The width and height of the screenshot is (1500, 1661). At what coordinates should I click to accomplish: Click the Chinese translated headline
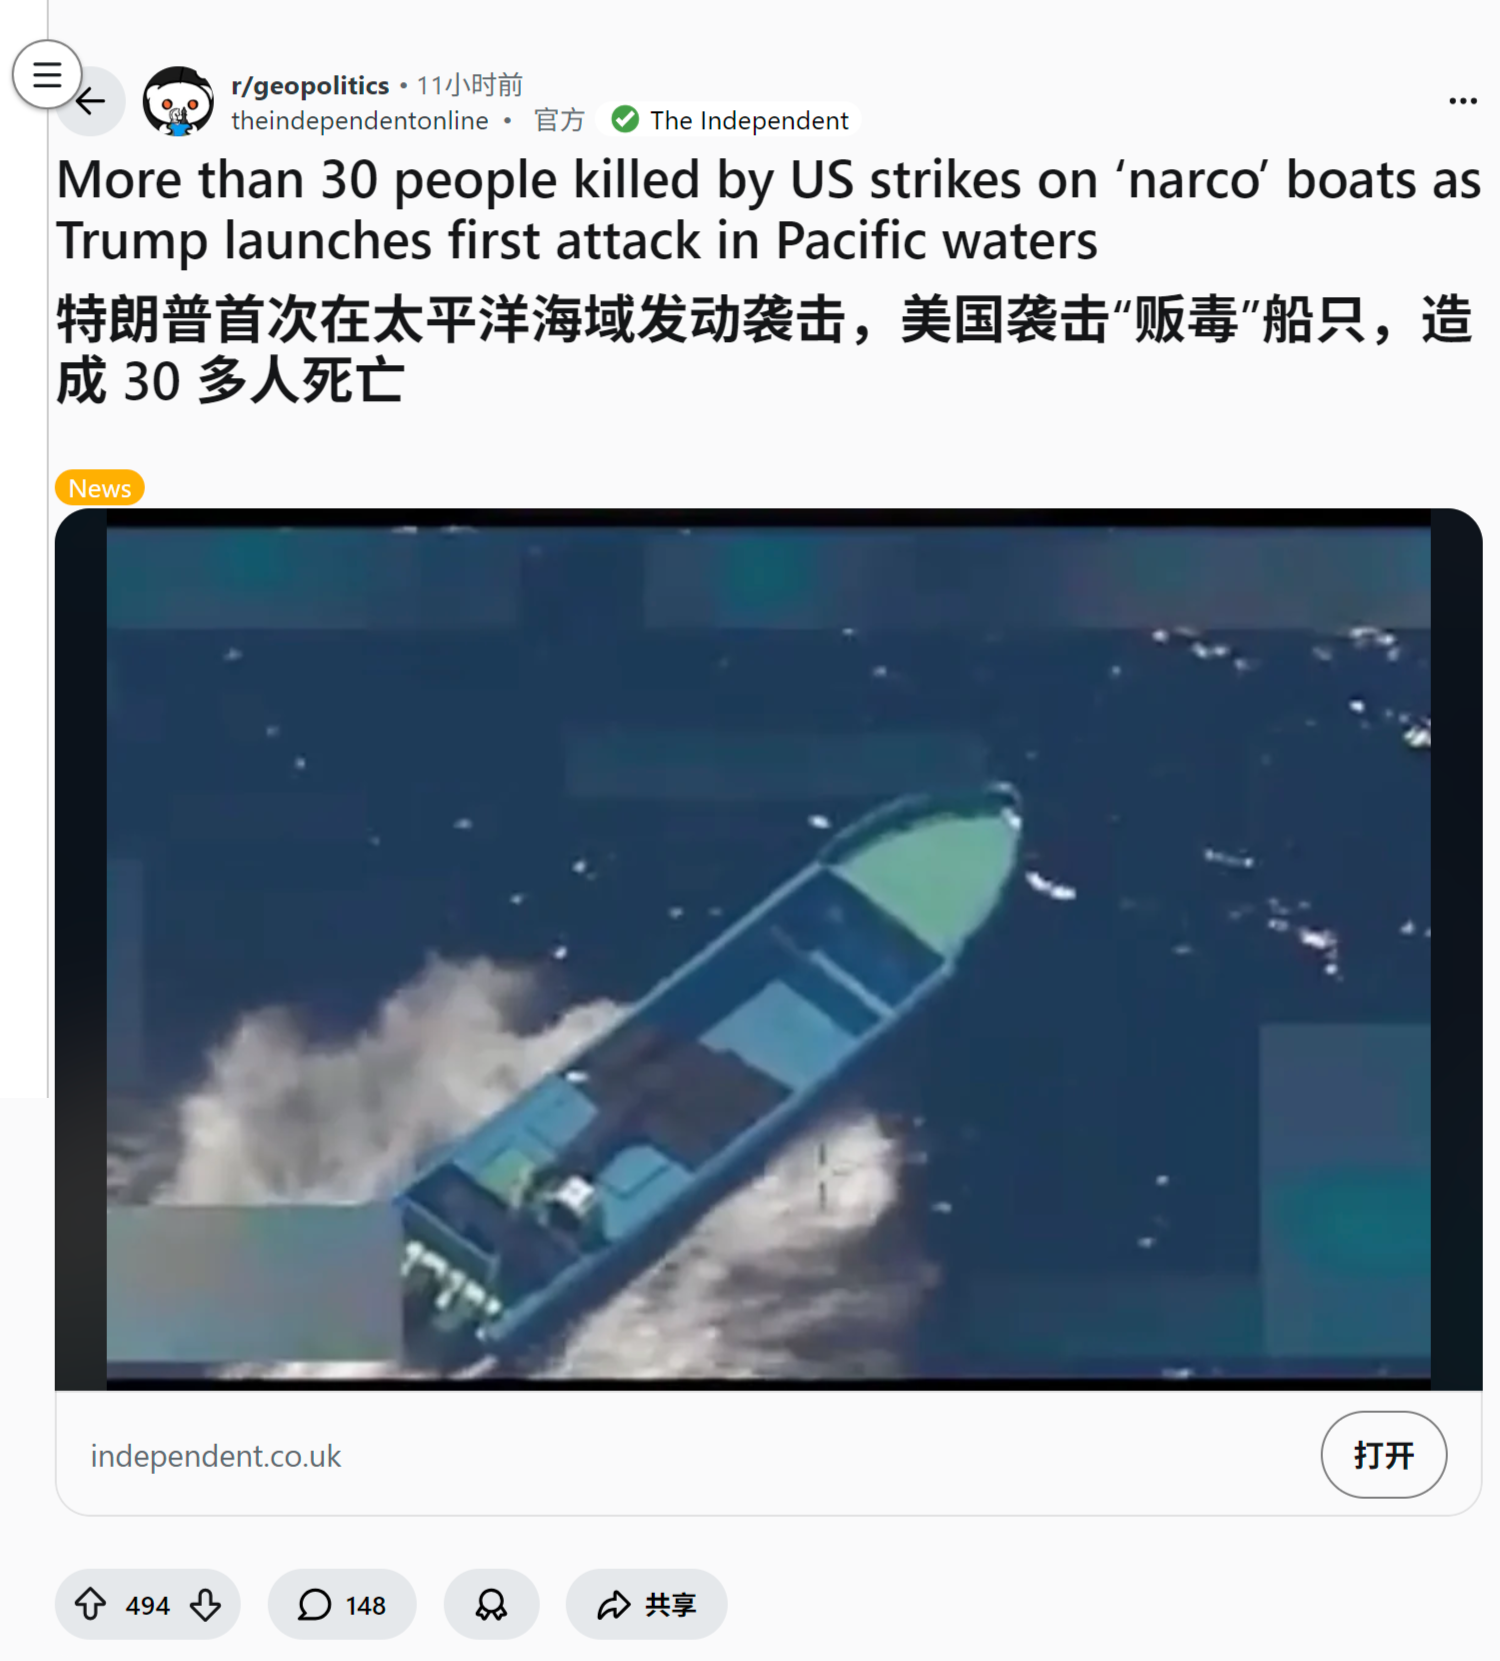click(765, 350)
